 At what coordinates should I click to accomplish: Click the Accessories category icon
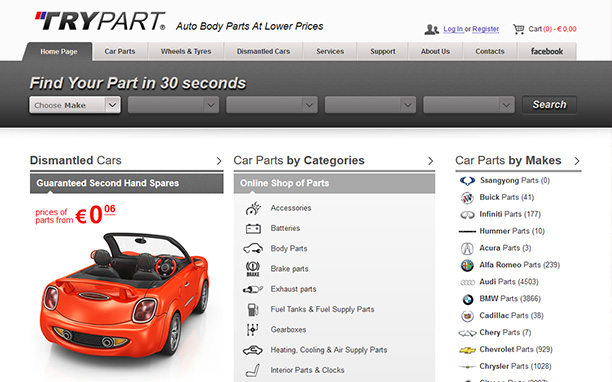[253, 208]
